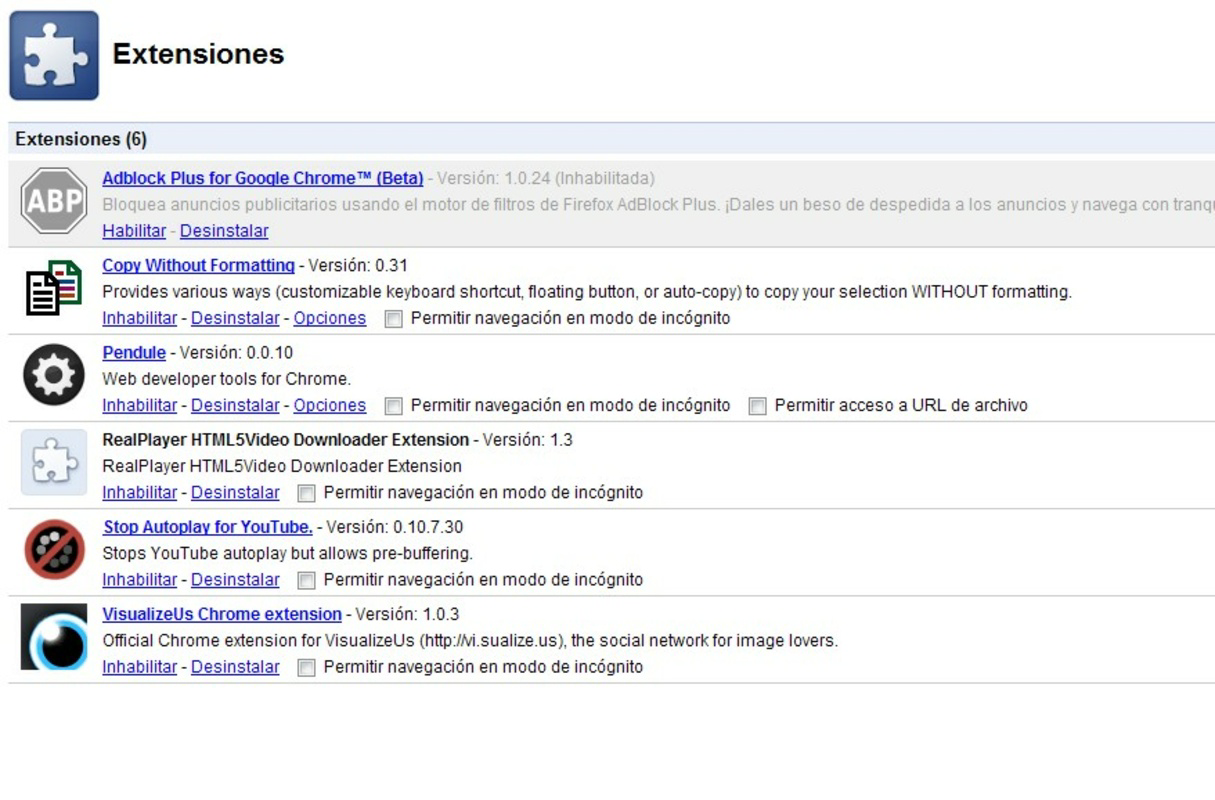Click Inhabilitar for Stop Autoplay for YouTube
1215x800 pixels.
[x=139, y=580]
